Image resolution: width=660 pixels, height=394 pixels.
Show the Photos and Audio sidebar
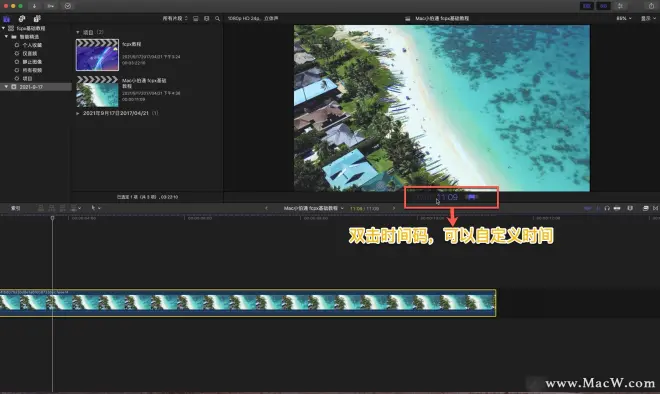(x=22, y=19)
